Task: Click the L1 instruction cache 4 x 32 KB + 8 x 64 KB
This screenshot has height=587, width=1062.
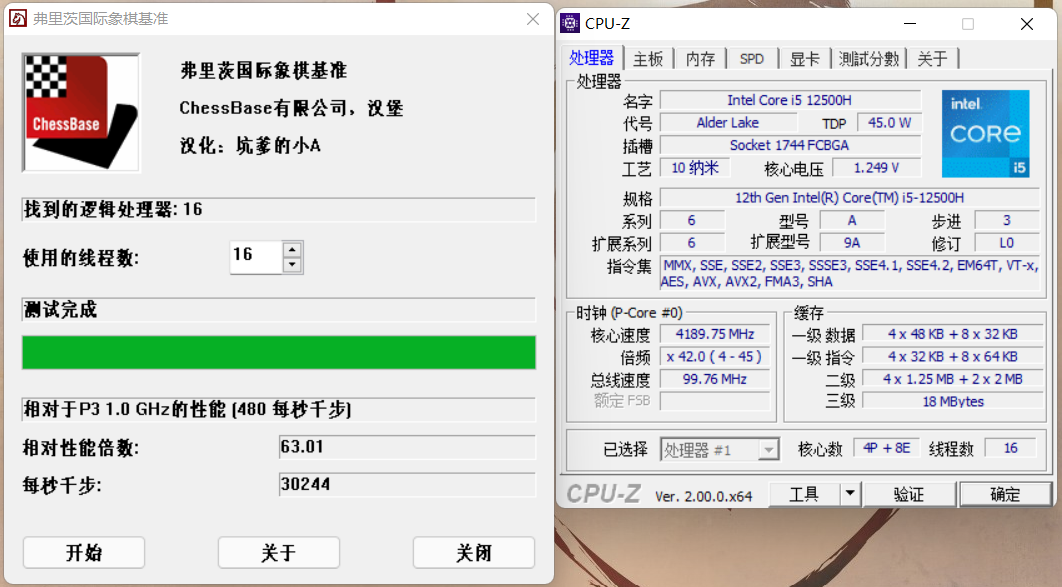Action: pos(952,356)
